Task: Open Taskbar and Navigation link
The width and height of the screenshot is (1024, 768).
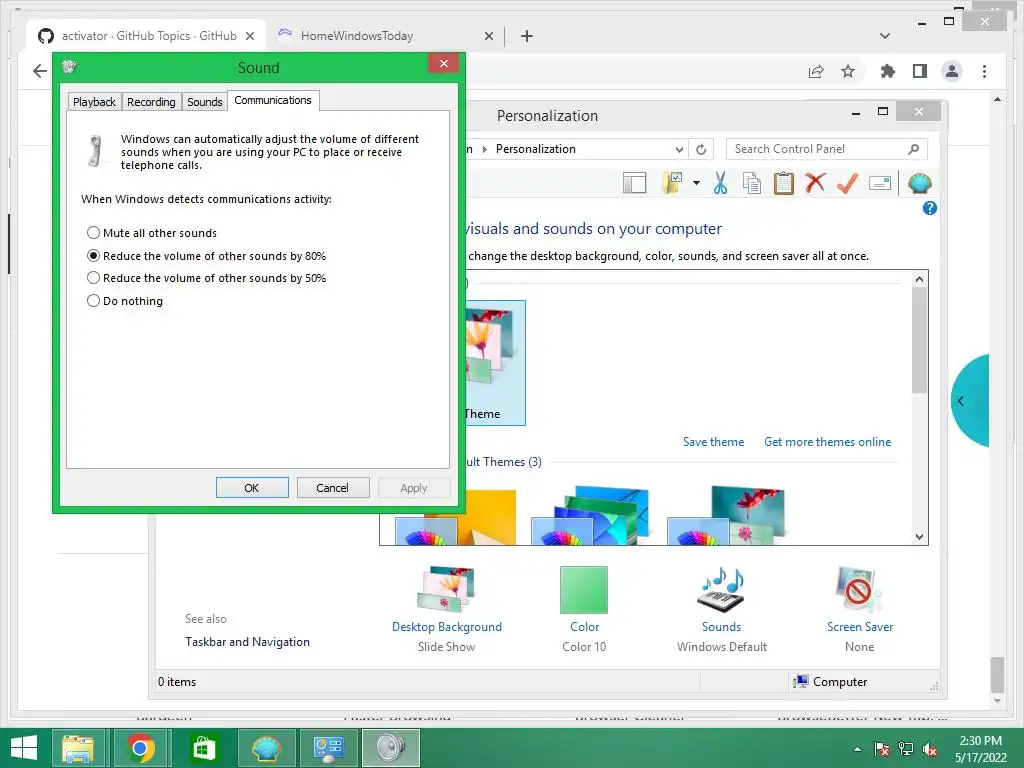Action: [247, 642]
